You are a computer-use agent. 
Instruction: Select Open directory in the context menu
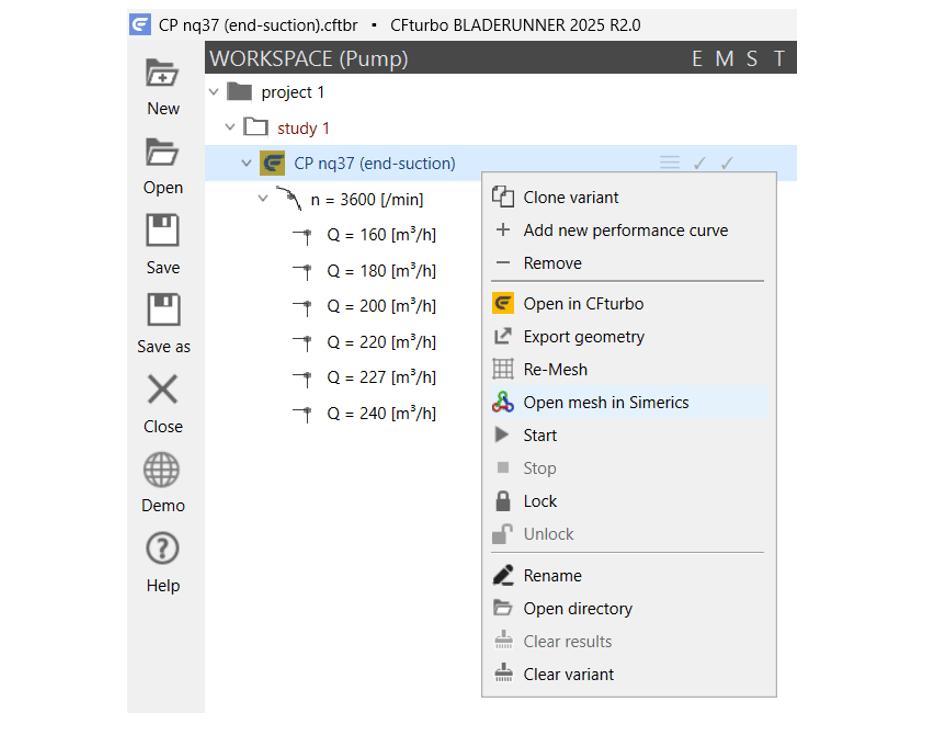628,609
